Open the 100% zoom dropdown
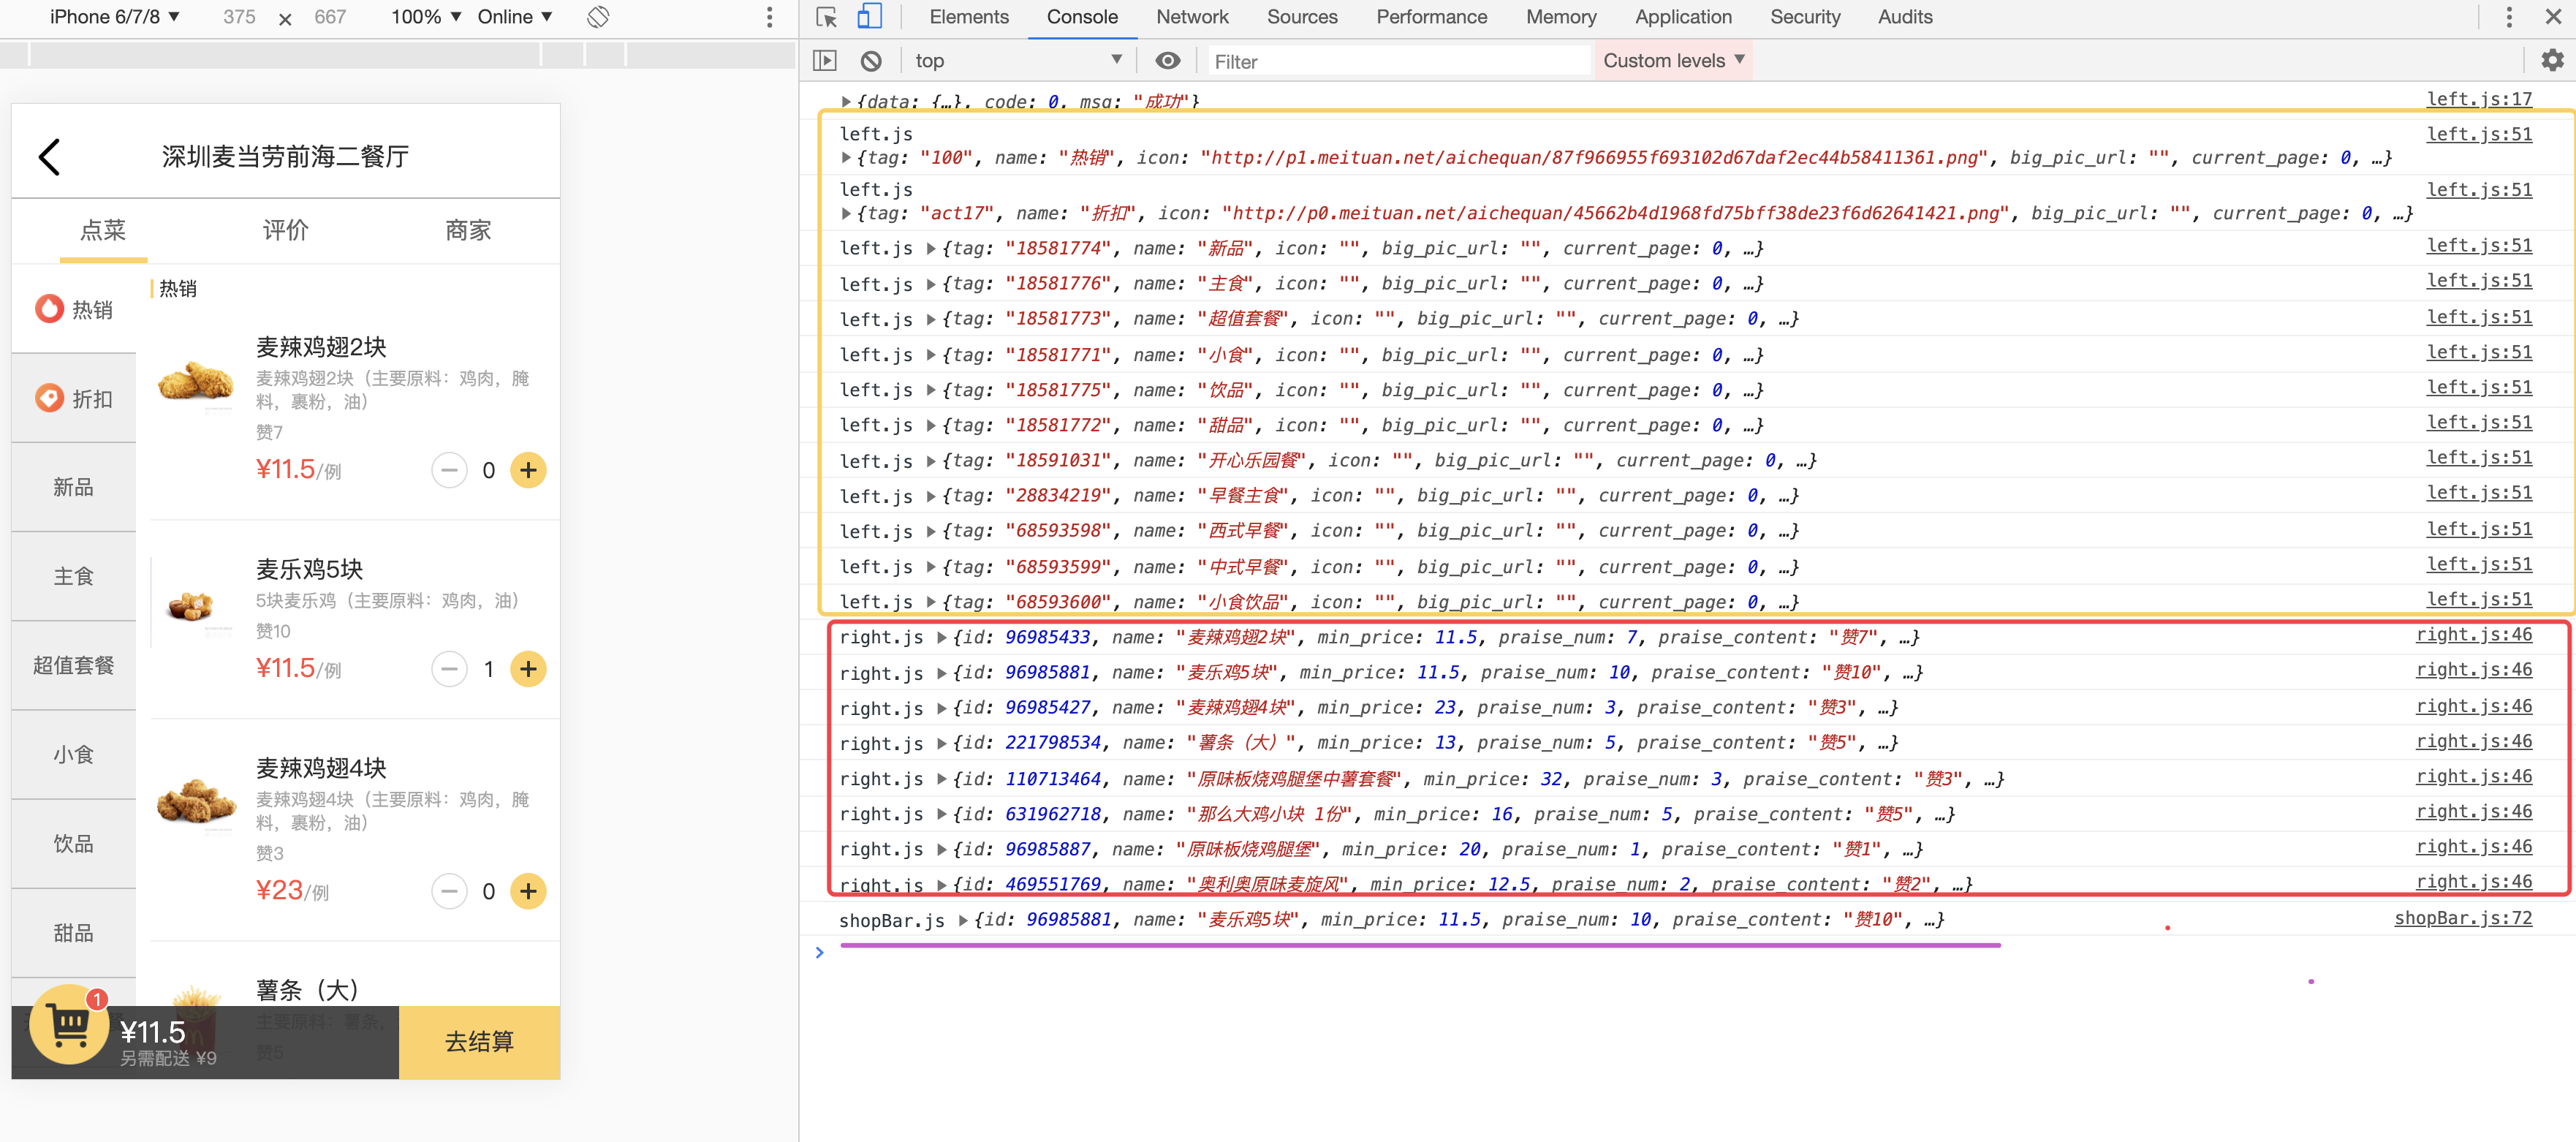The height and width of the screenshot is (1142, 2576). coord(425,17)
